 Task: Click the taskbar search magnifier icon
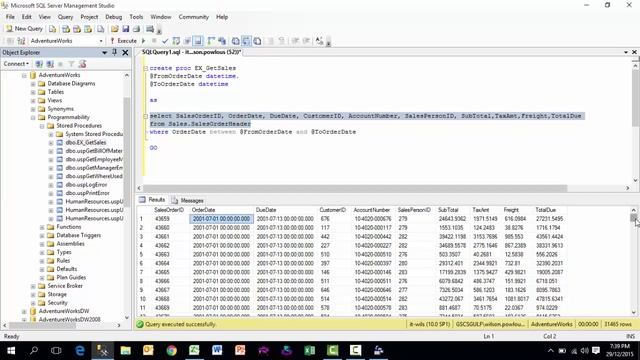34,350
